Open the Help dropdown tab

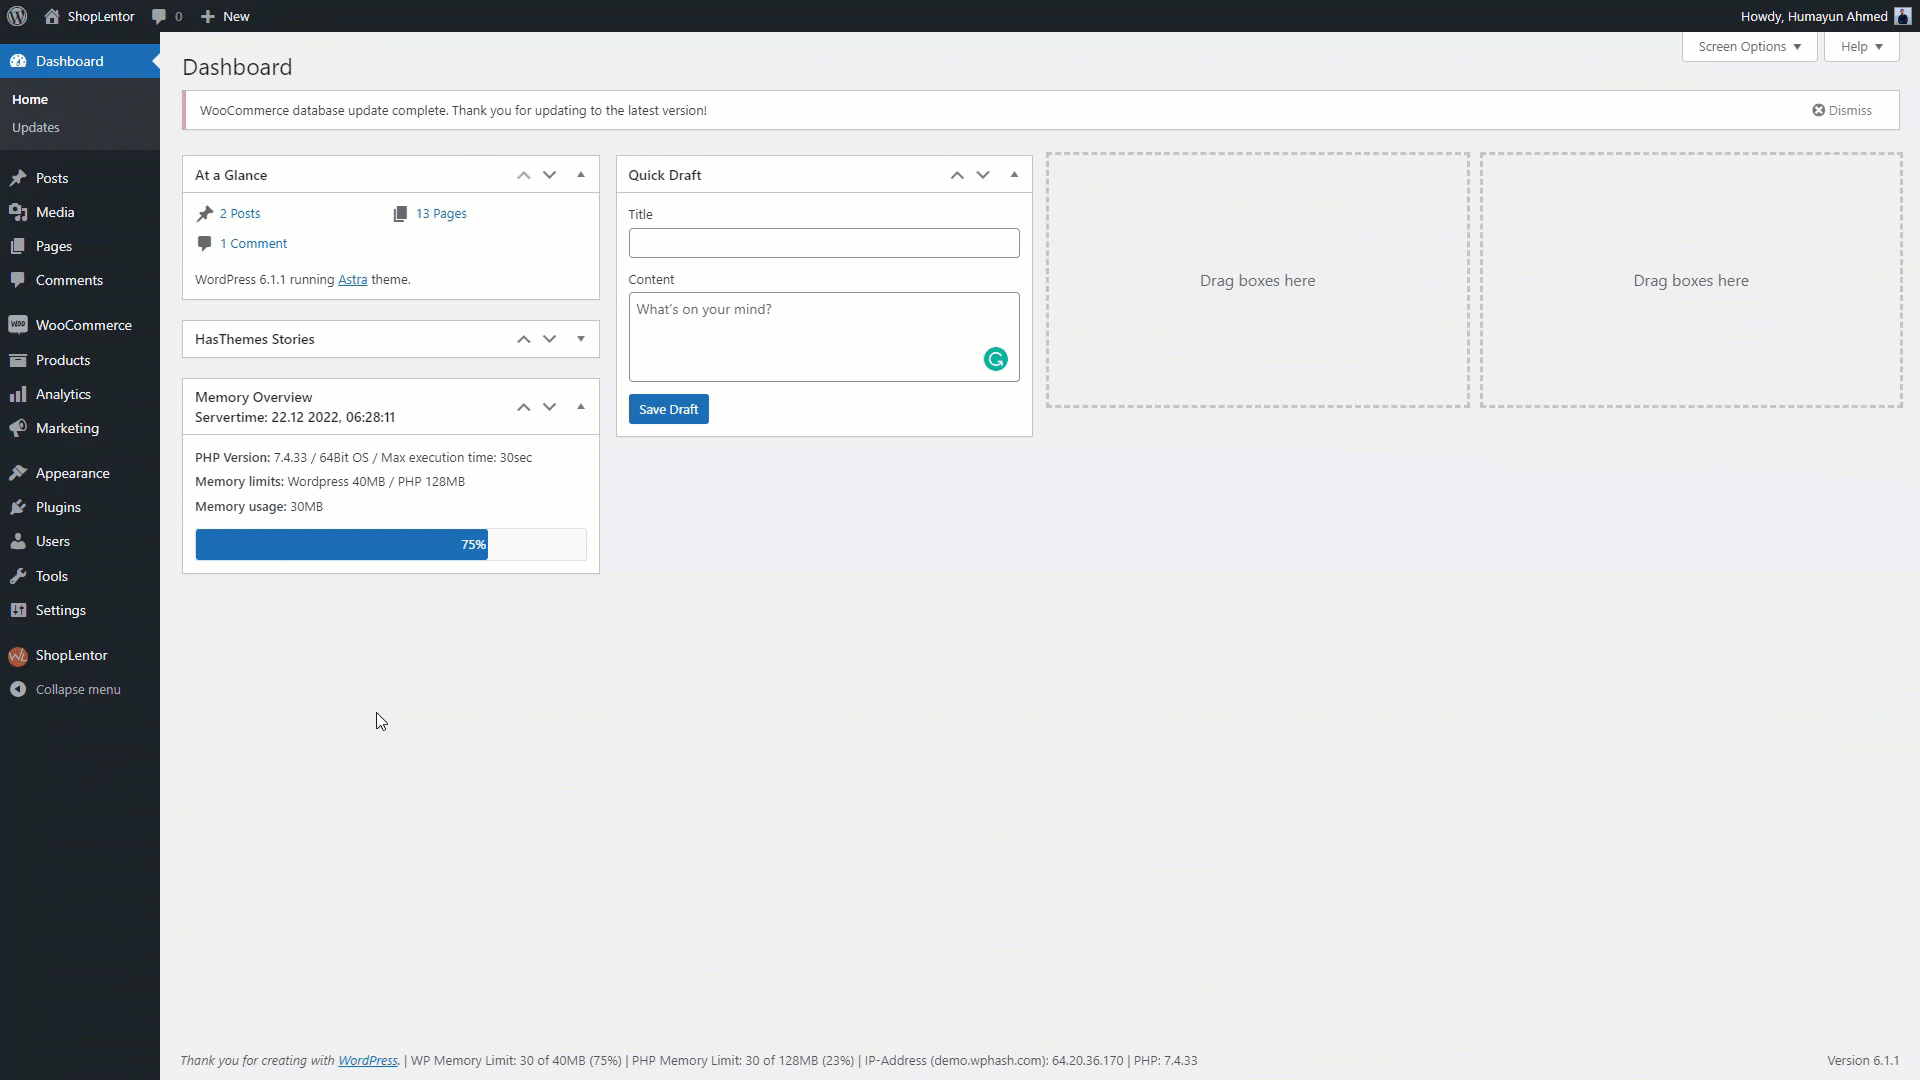coord(1861,47)
